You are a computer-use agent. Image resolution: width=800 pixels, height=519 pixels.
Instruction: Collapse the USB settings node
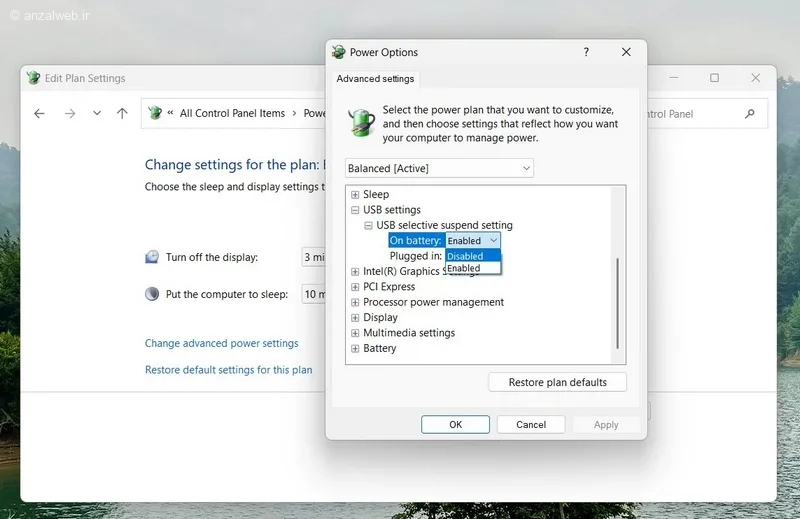pyautogui.click(x=355, y=210)
